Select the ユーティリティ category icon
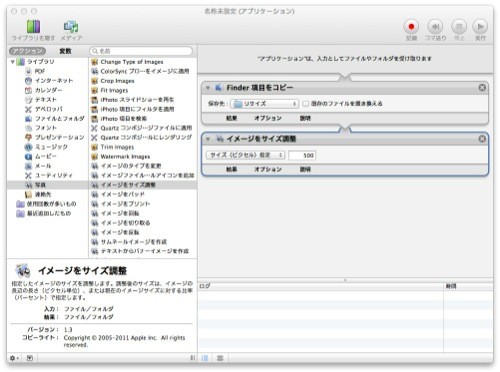The height and width of the screenshot is (372, 500). (29, 175)
